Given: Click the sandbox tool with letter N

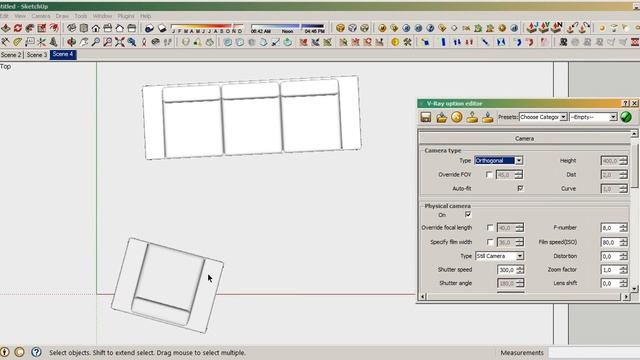Looking at the screenshot, I should pos(556,27).
